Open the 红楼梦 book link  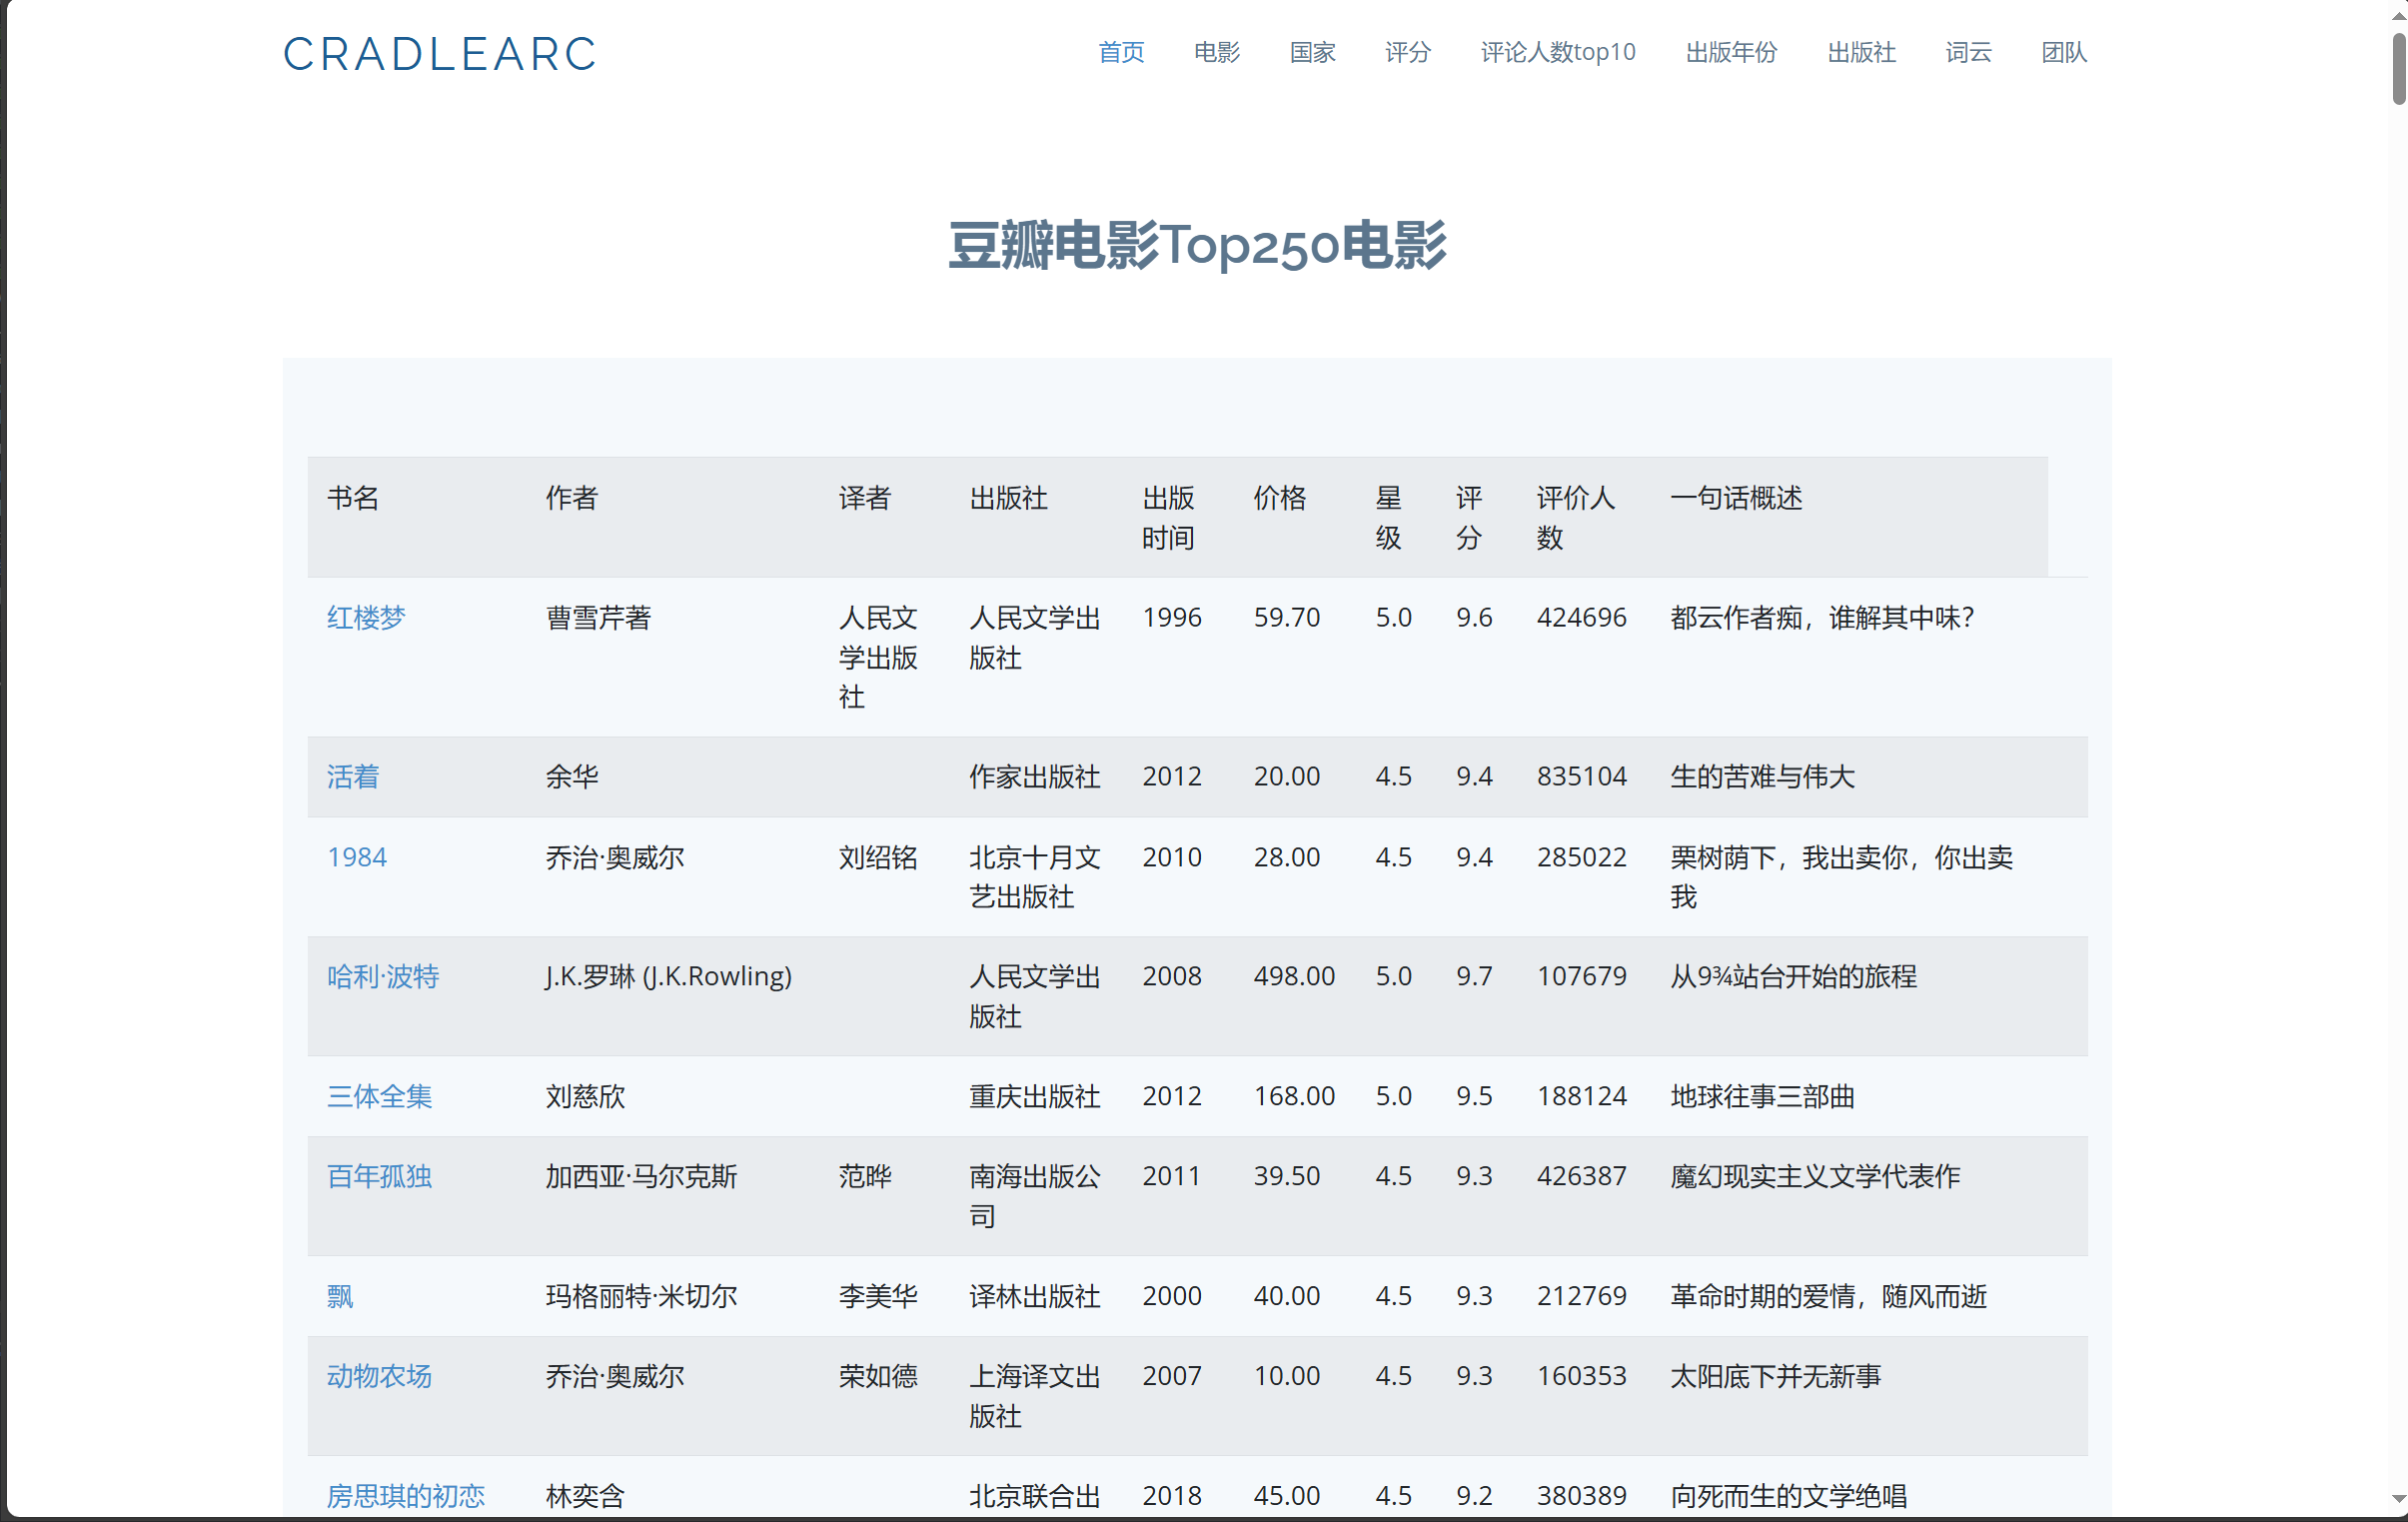pyautogui.click(x=366, y=617)
